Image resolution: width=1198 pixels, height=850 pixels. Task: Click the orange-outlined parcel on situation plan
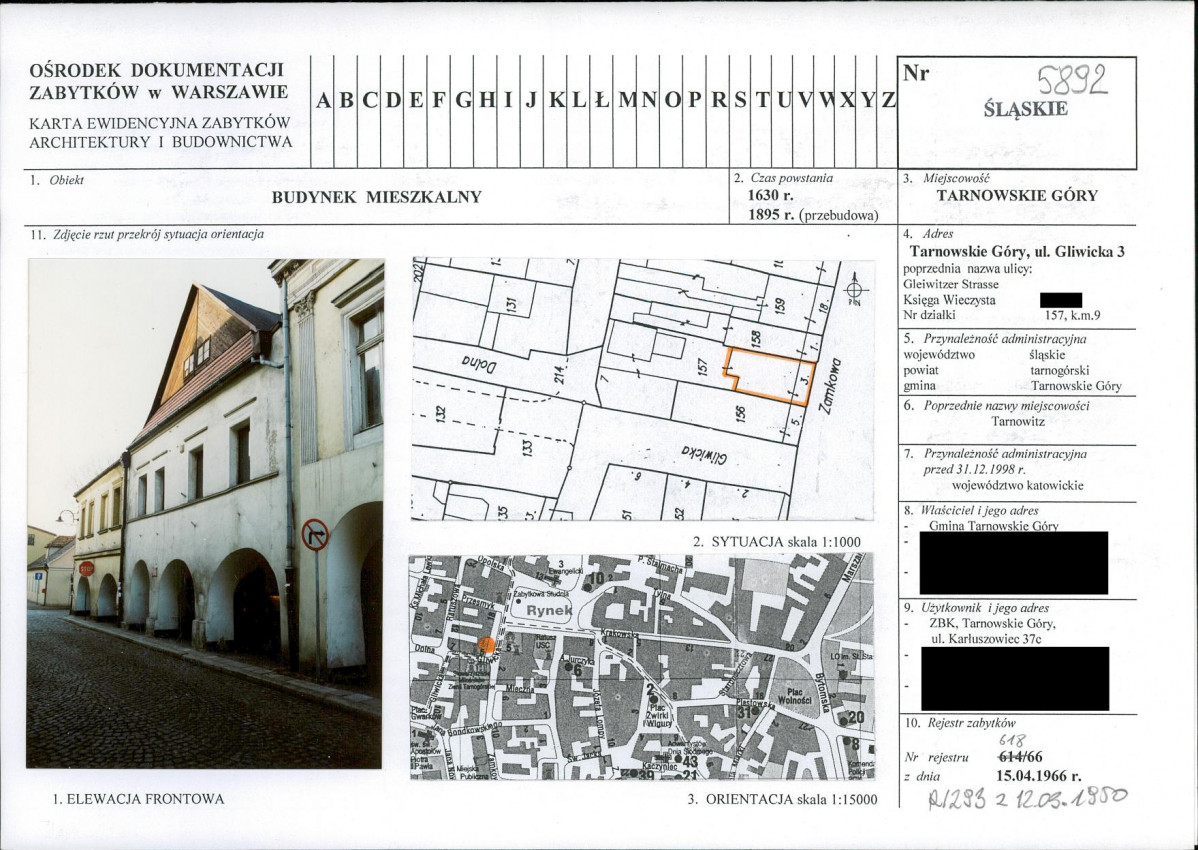tap(768, 375)
